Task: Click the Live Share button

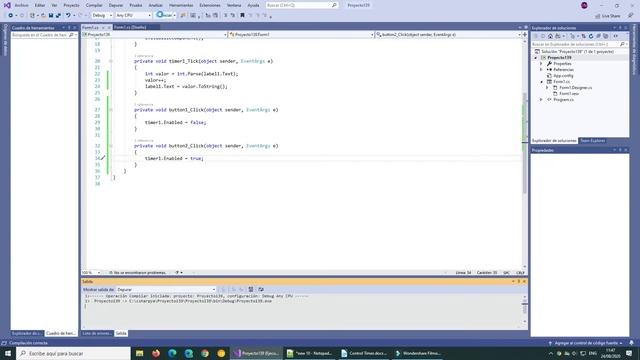Action: [x=608, y=16]
